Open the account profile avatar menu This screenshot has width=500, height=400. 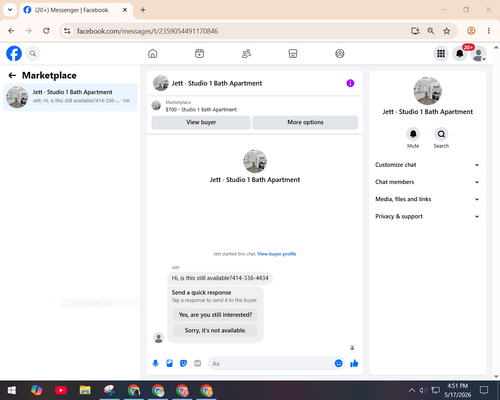click(x=479, y=54)
